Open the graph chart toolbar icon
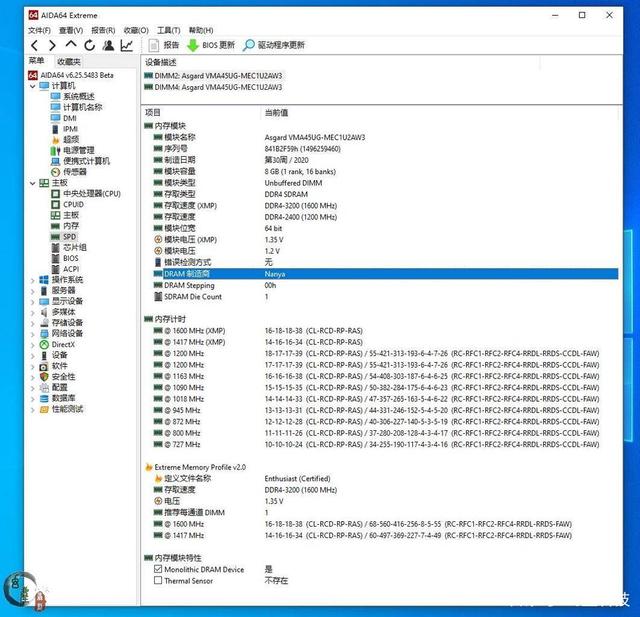Viewport: 640px width, 617px height. 127,45
